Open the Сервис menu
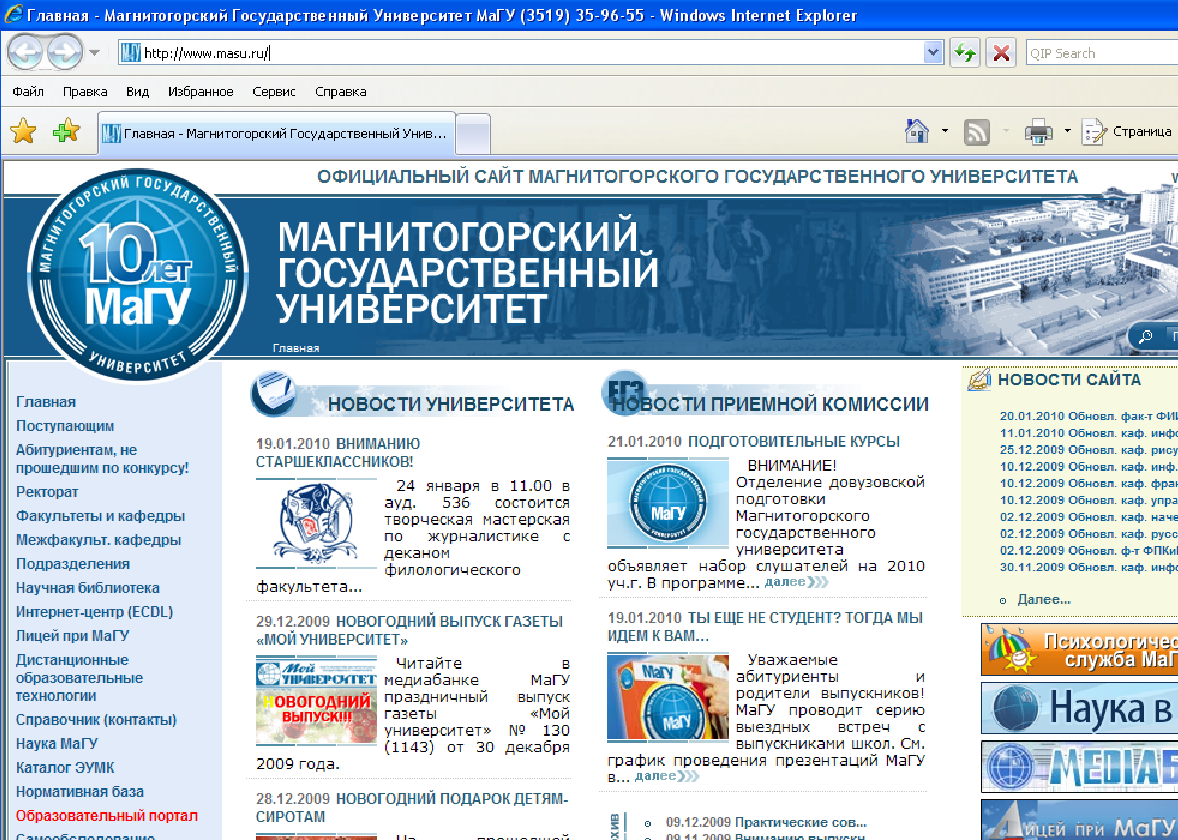Viewport: 1178px width, 840px height. pos(274,92)
